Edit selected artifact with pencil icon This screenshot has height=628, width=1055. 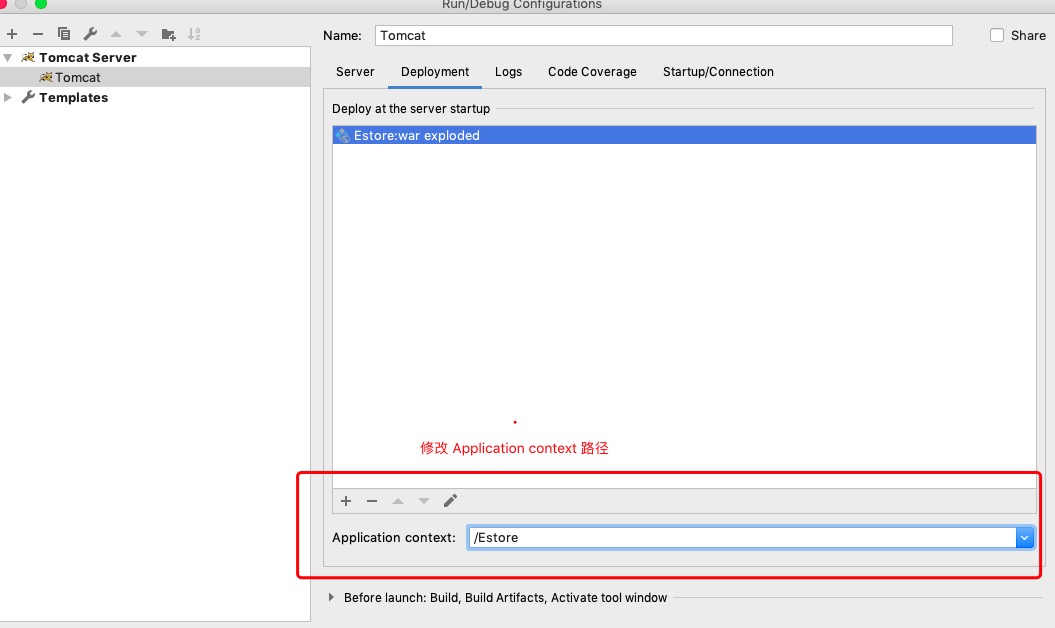click(450, 501)
